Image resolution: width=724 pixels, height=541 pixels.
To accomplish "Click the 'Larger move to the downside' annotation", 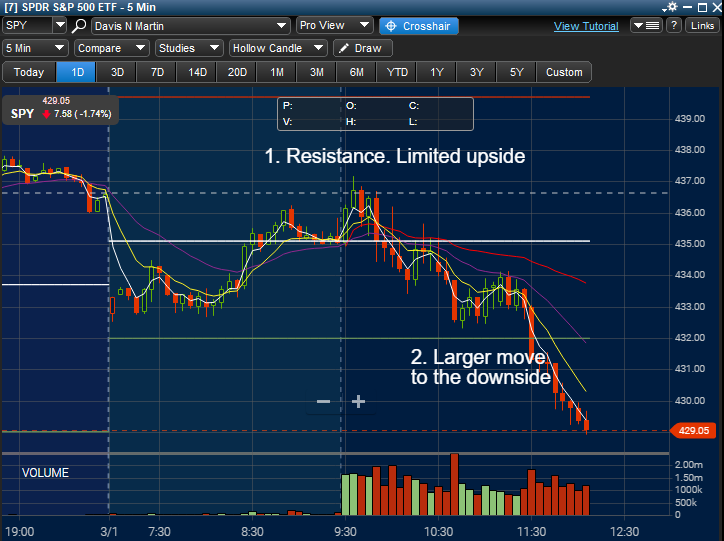I will tap(480, 367).
